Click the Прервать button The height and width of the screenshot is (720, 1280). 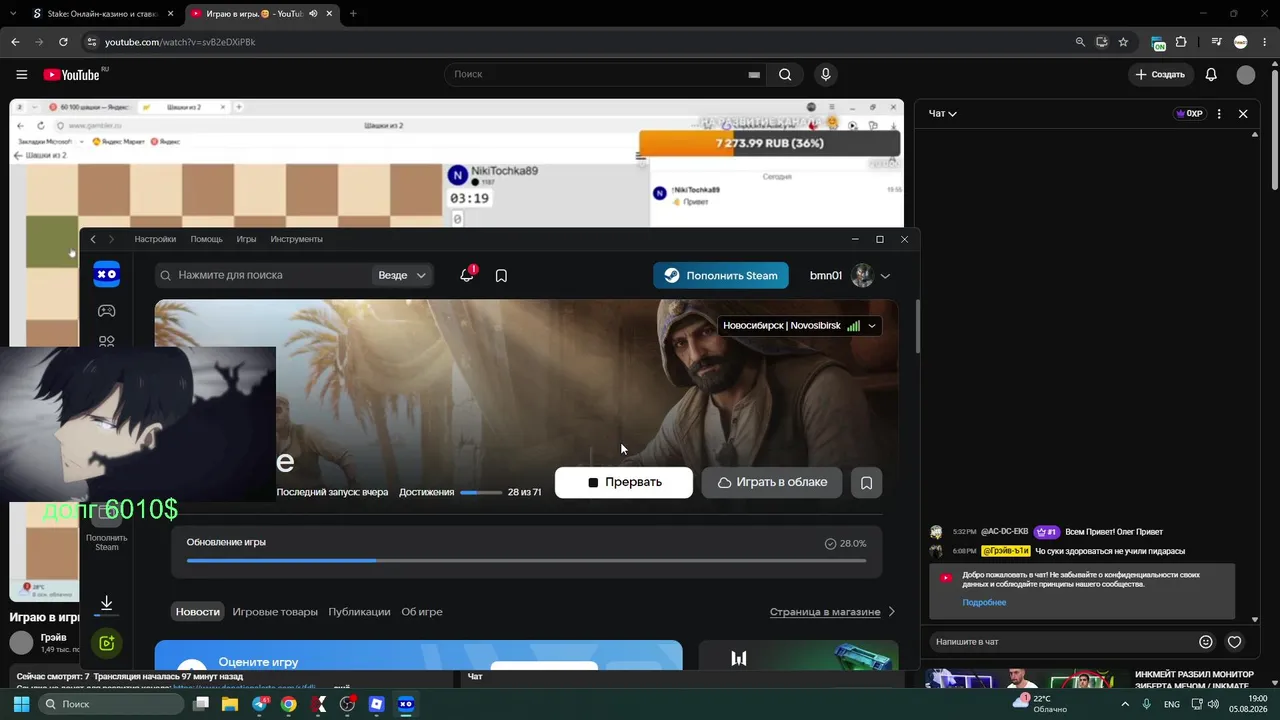[x=624, y=482]
